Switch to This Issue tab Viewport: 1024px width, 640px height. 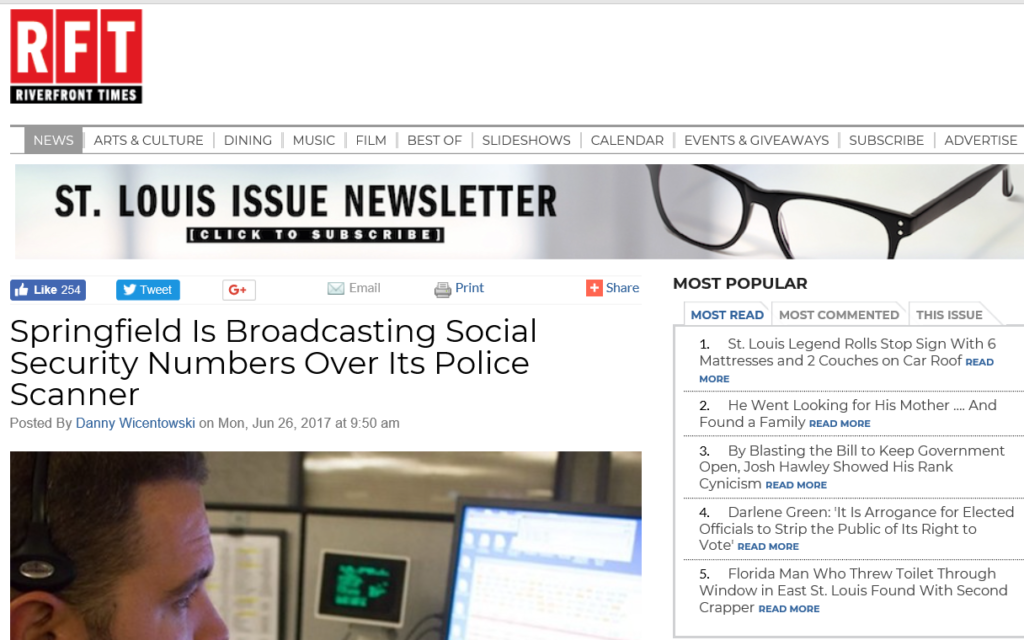[x=949, y=315]
